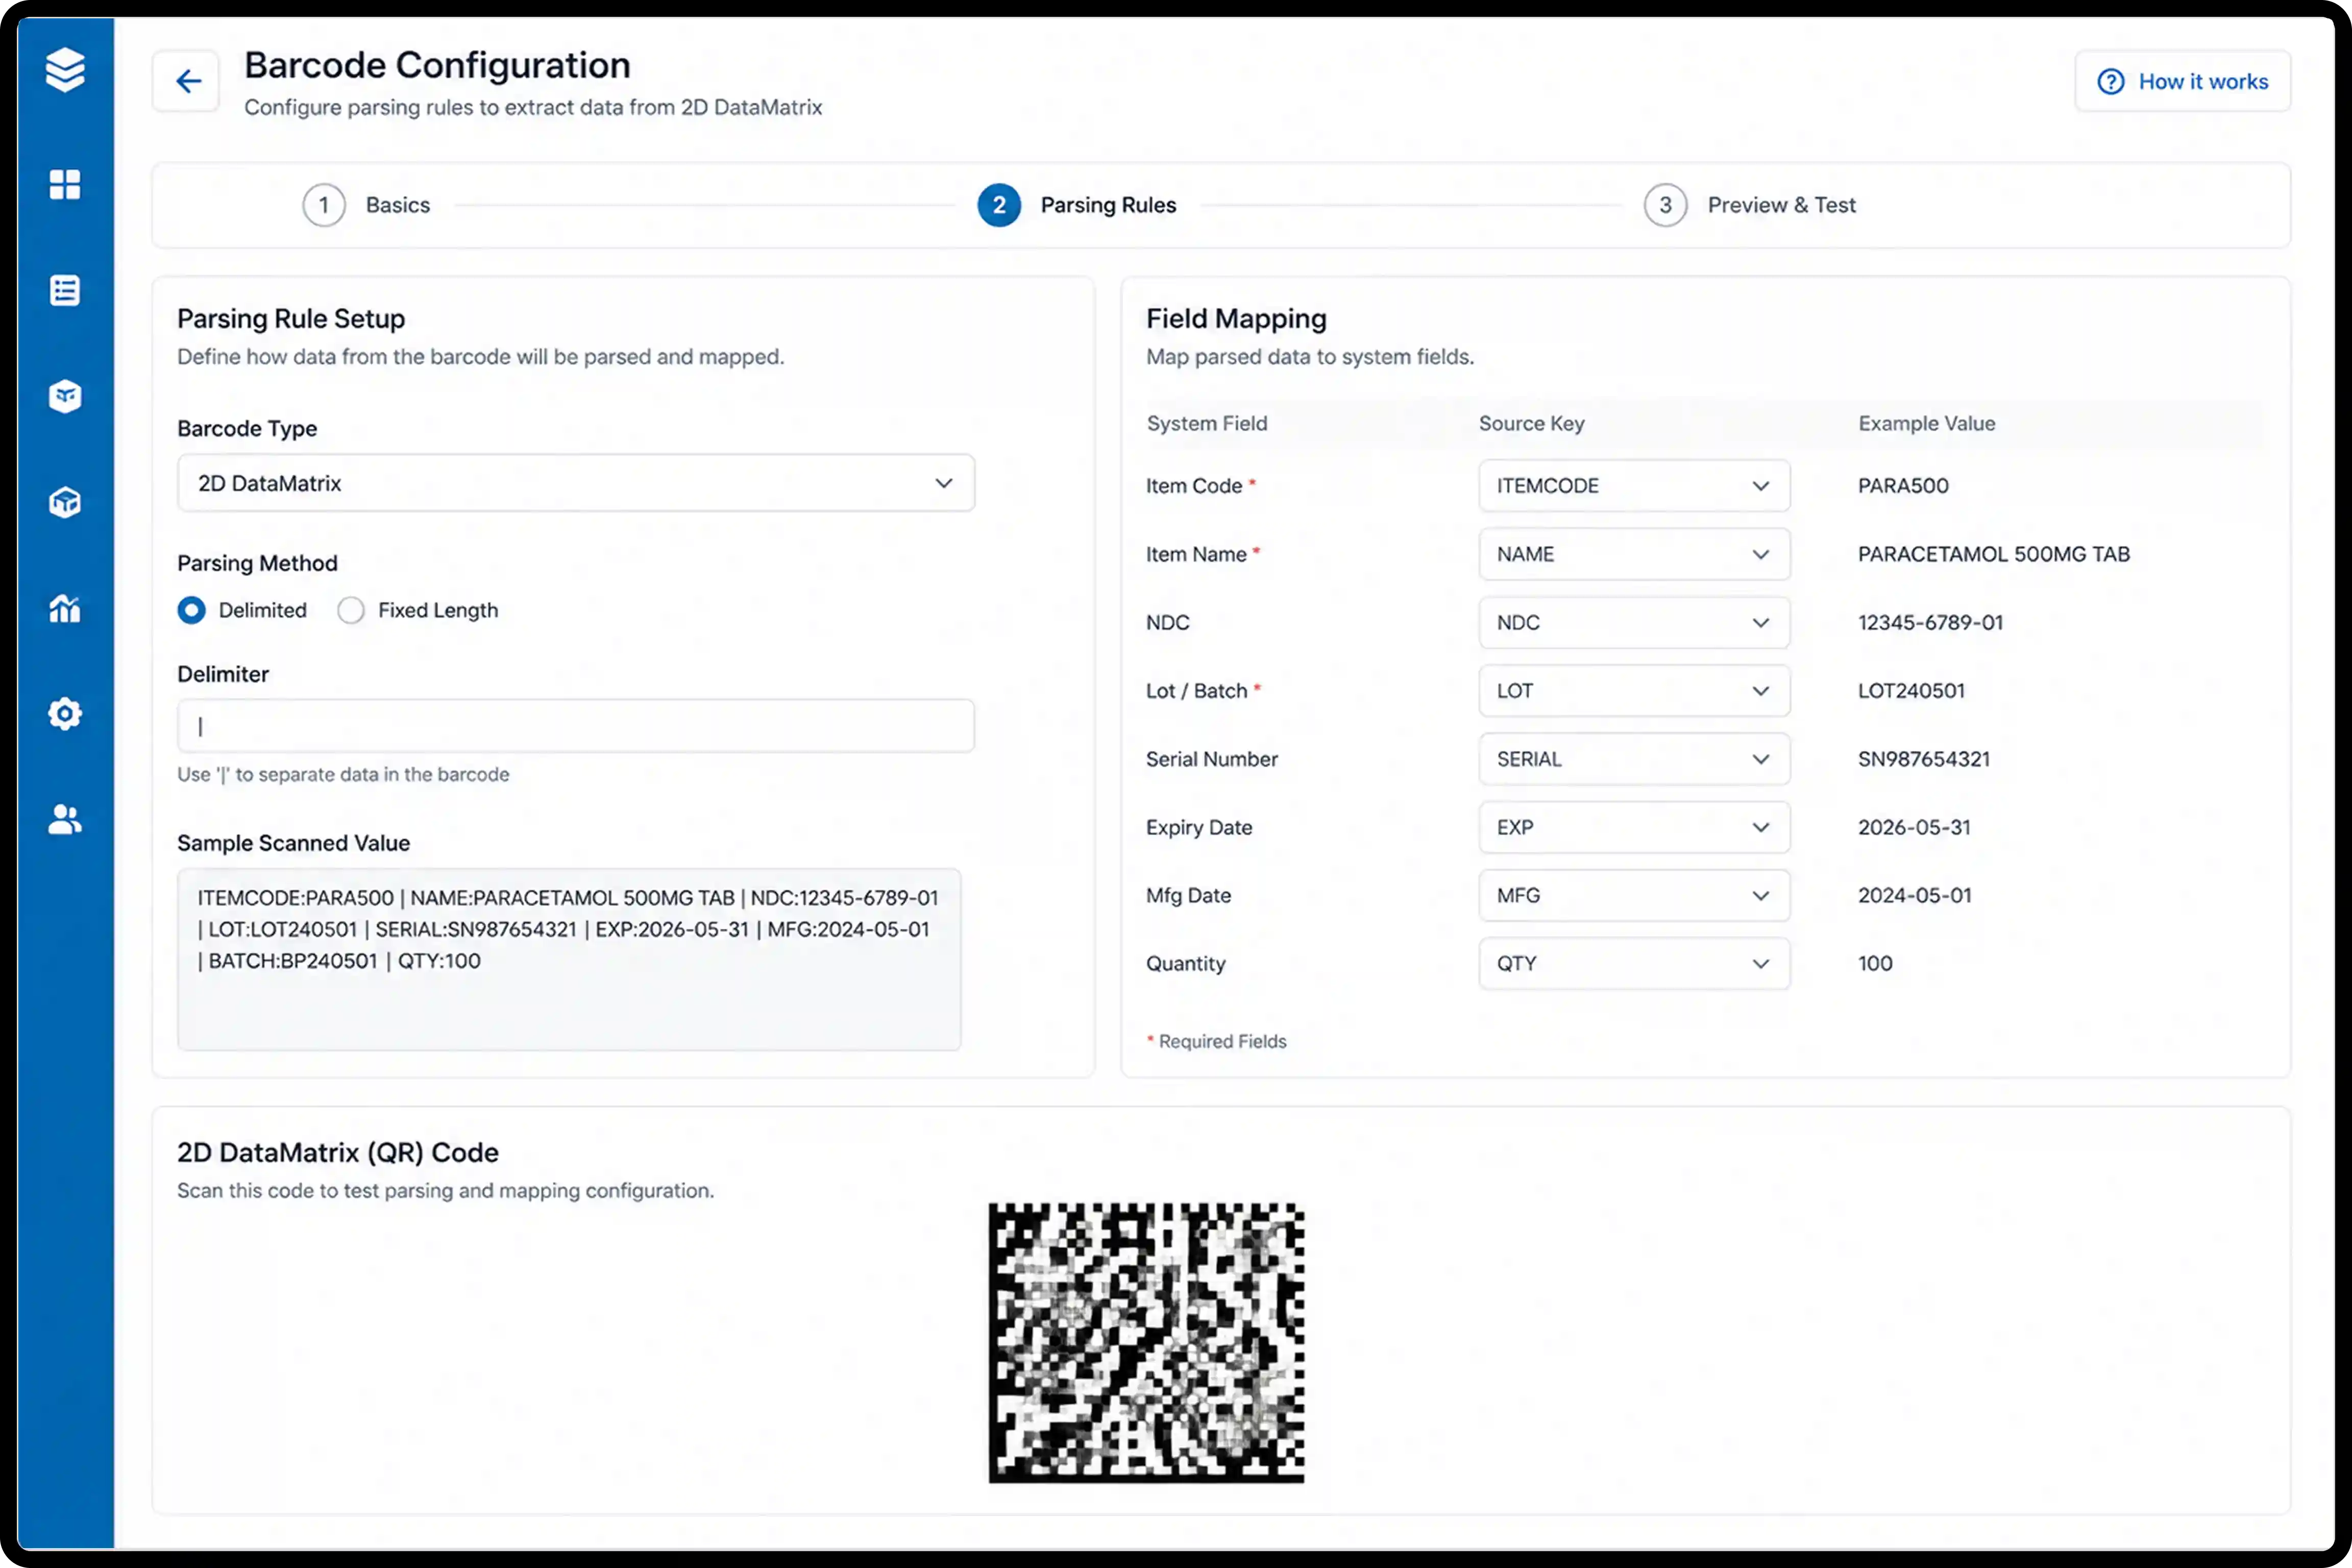Image resolution: width=2352 pixels, height=1568 pixels.
Task: Open the list icon in sidebar
Action: (65, 291)
